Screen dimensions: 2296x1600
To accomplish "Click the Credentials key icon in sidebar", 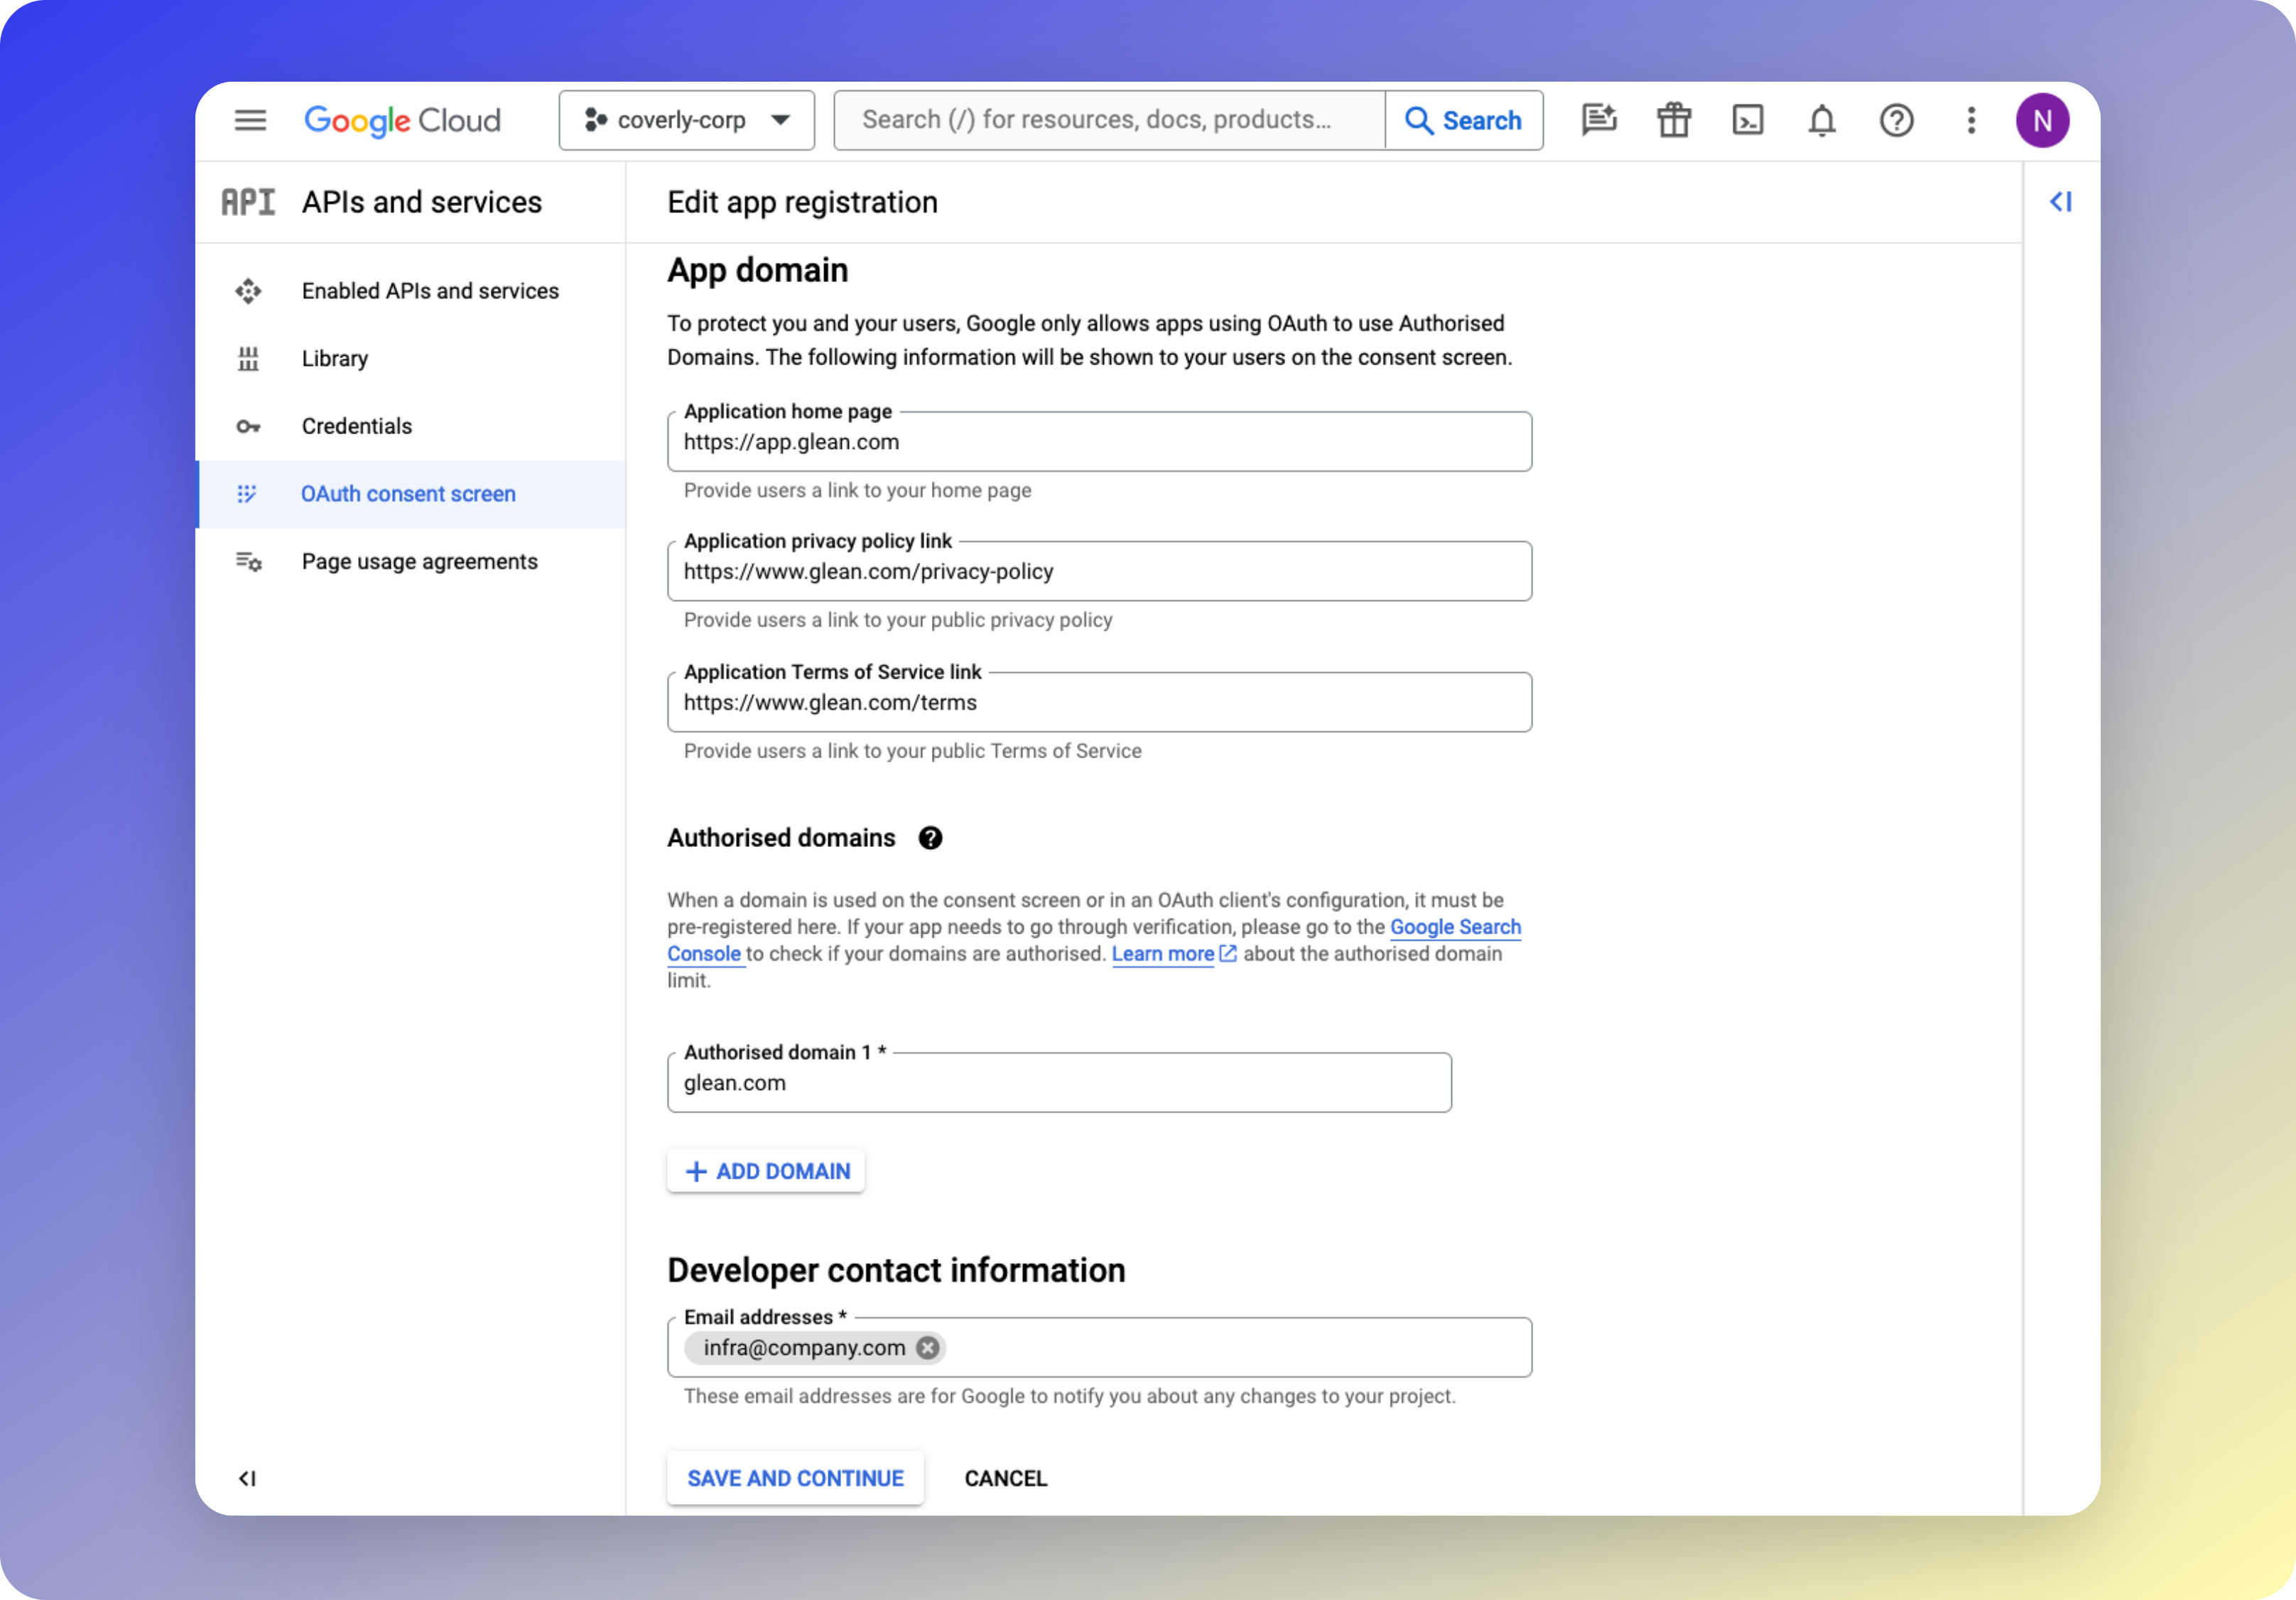I will click(248, 426).
